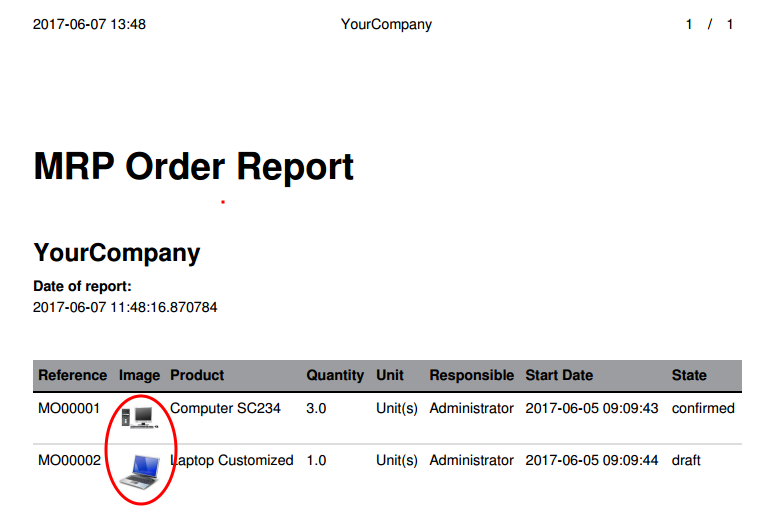Click the Reference column header
Image resolution: width=781 pixels, height=515 pixels.
click(x=73, y=375)
